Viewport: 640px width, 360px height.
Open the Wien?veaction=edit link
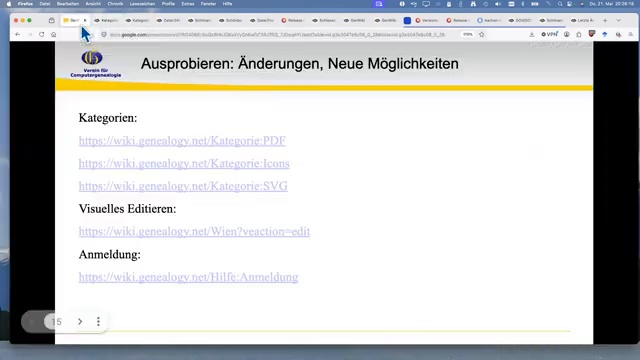point(194,231)
